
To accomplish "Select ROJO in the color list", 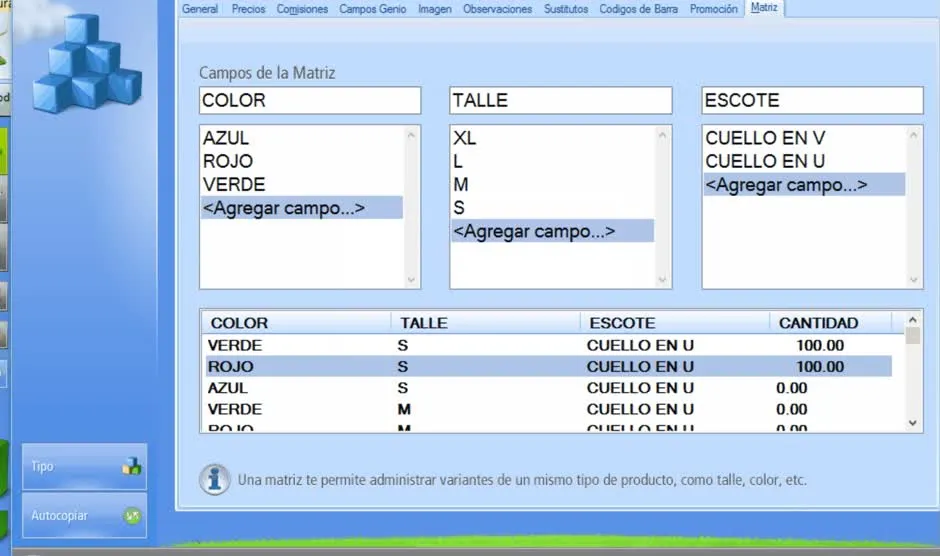I will click(302, 161).
